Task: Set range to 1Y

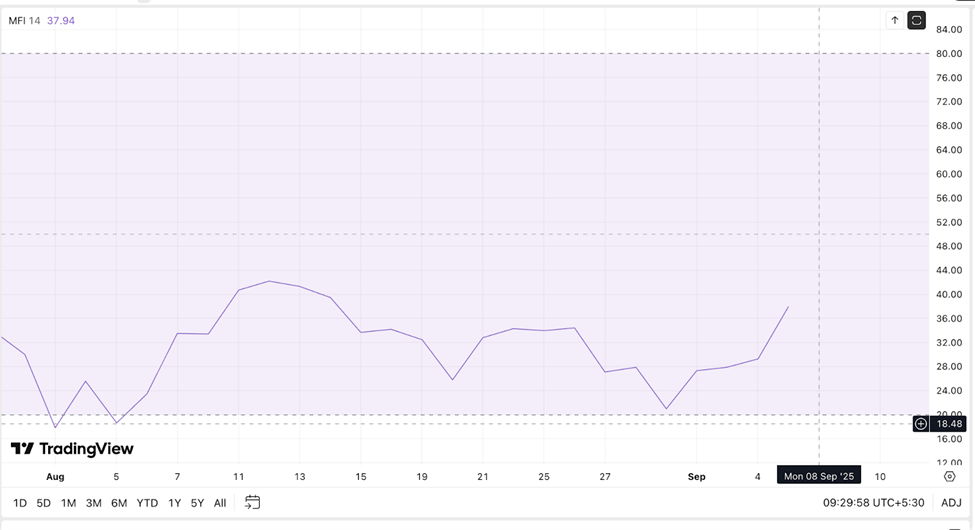Action: click(175, 503)
